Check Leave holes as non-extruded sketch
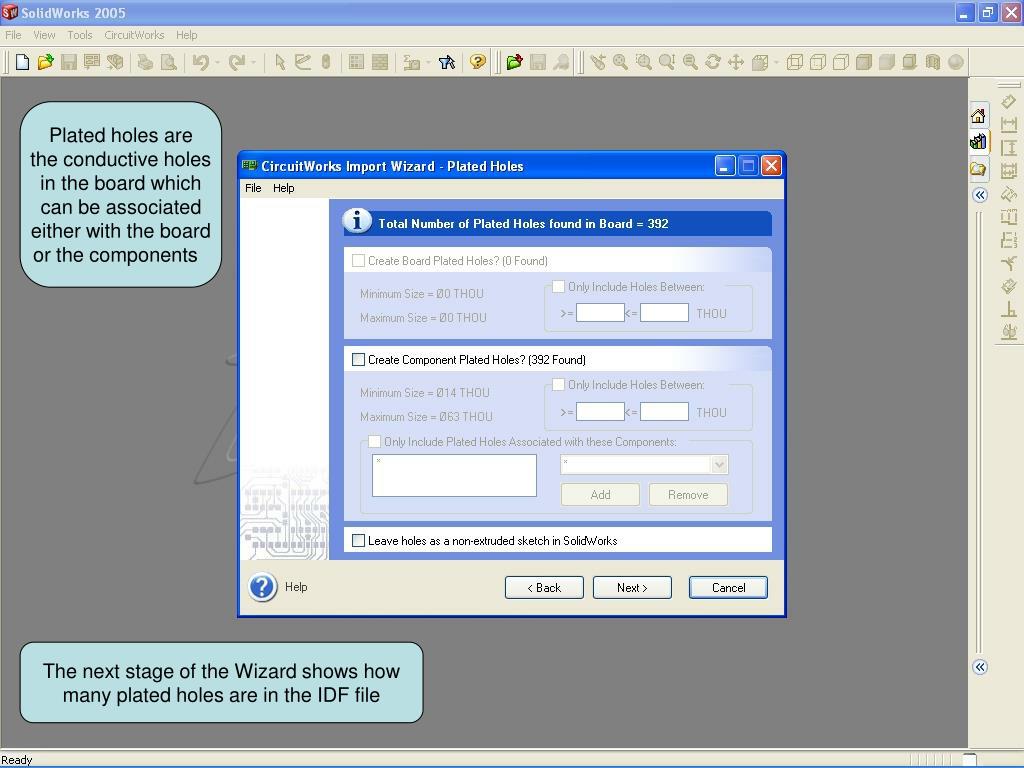1024x768 pixels. (359, 540)
